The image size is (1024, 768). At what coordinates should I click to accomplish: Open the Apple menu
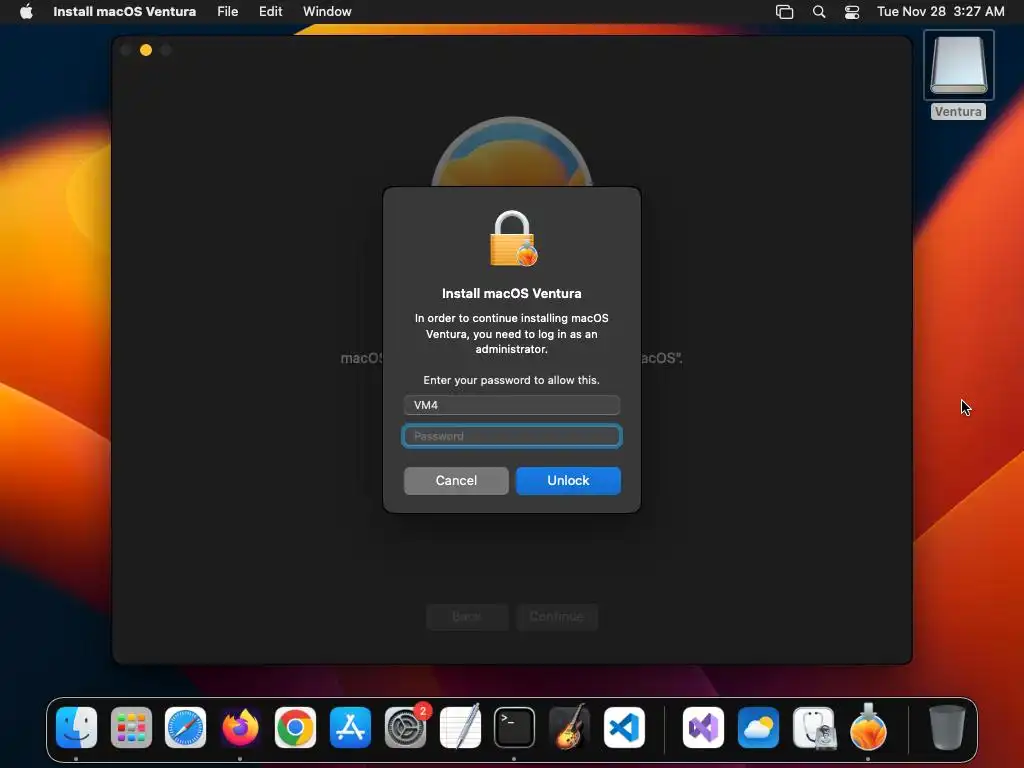26,12
